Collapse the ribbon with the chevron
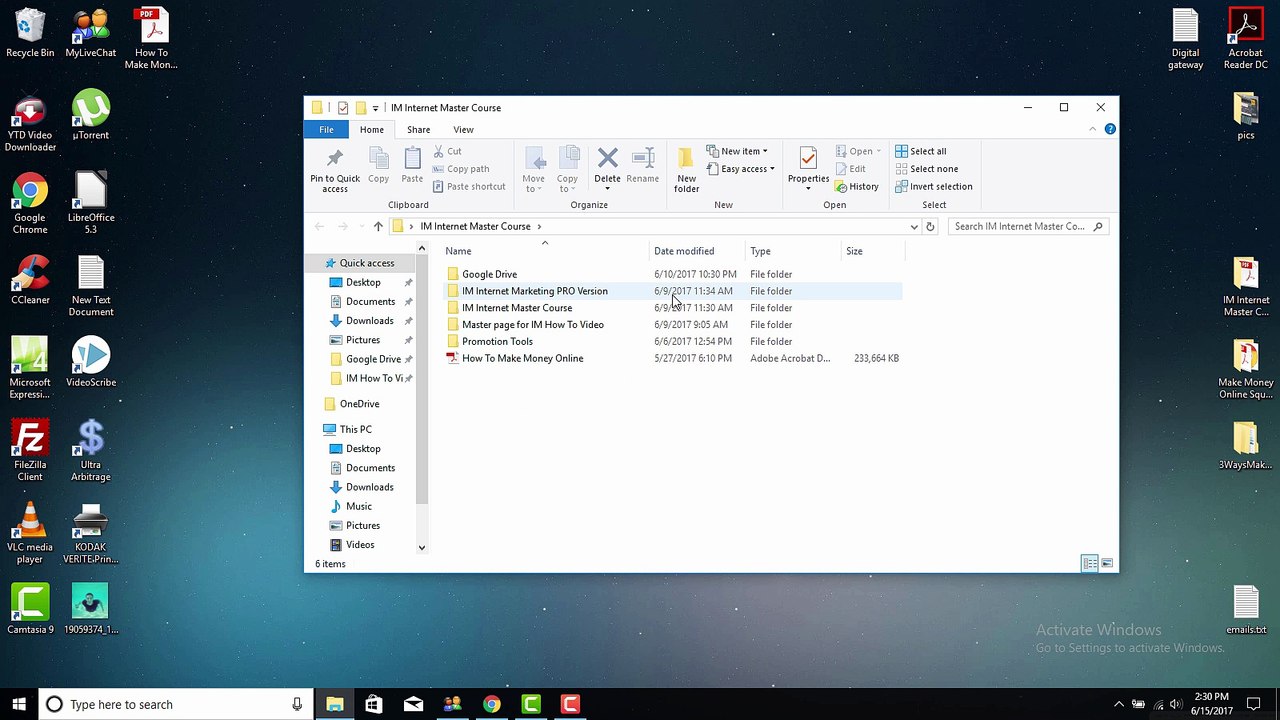 (1092, 129)
